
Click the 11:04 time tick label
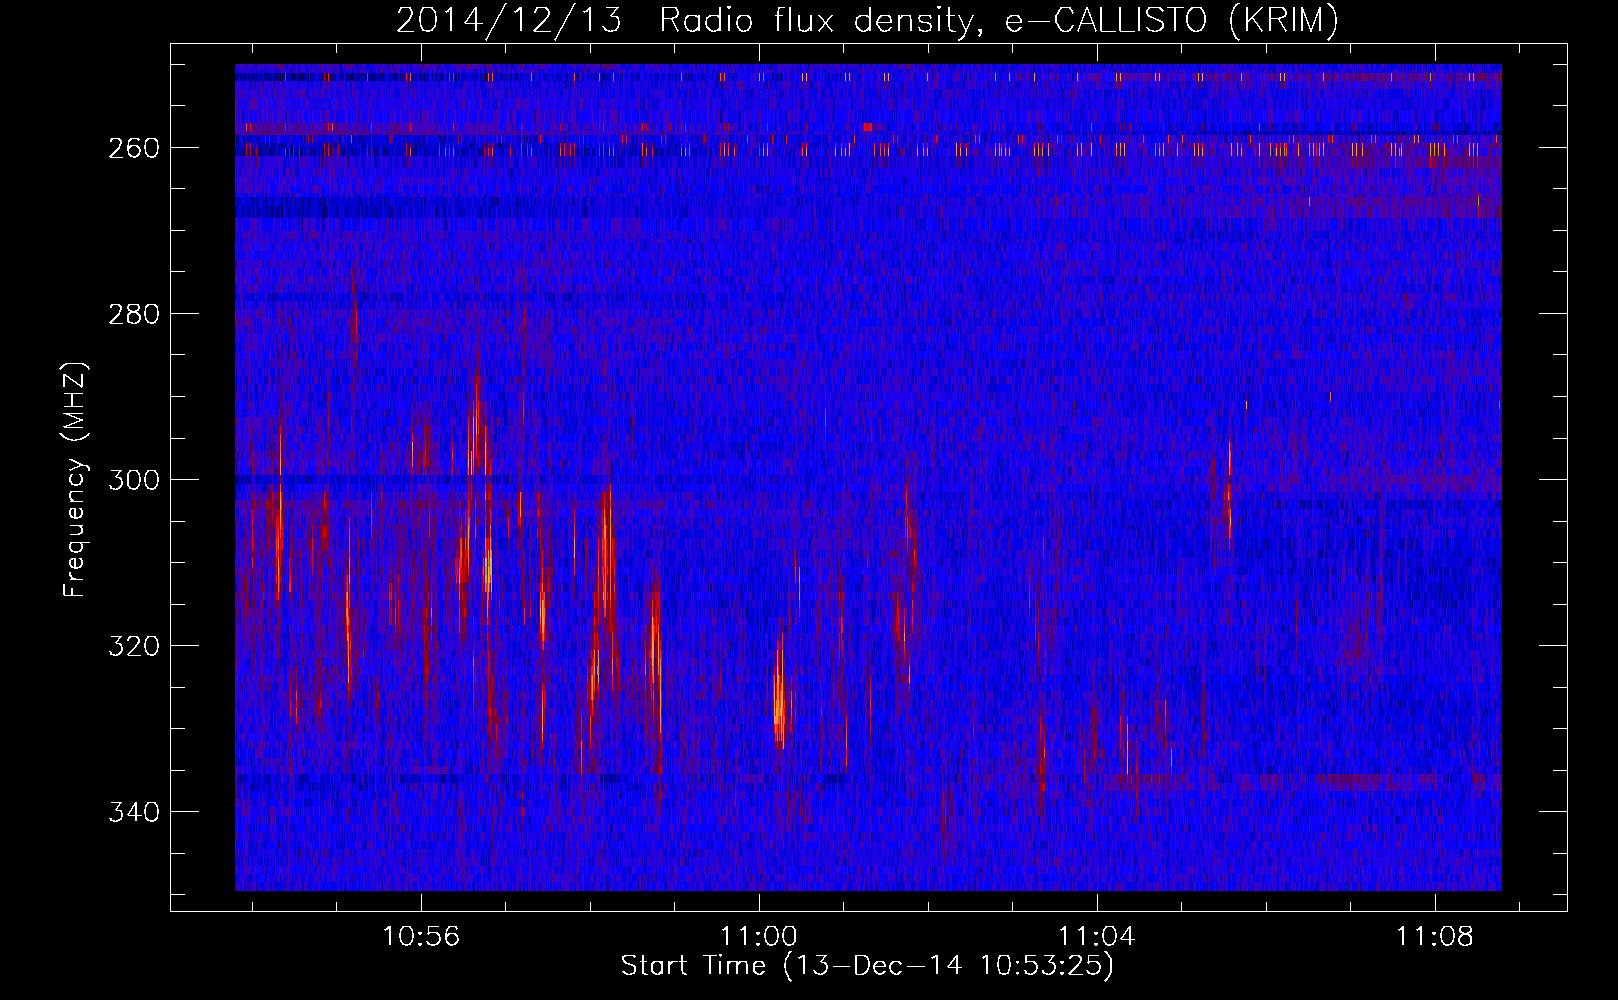click(1097, 937)
